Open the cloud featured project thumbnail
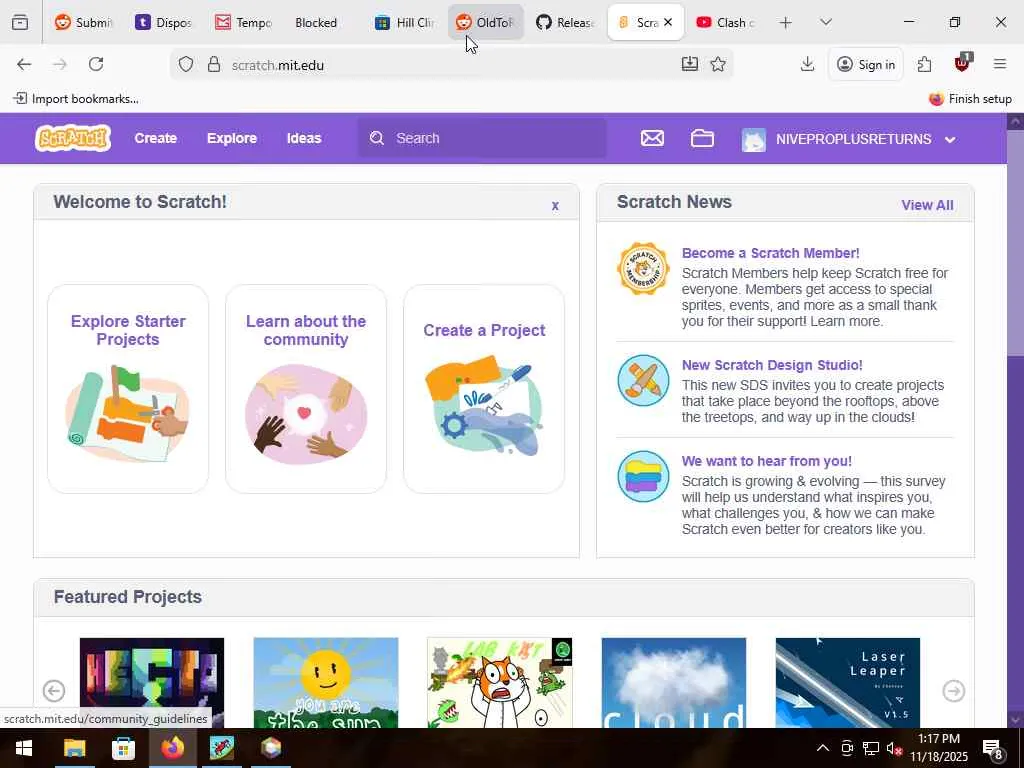1024x768 pixels. click(673, 683)
